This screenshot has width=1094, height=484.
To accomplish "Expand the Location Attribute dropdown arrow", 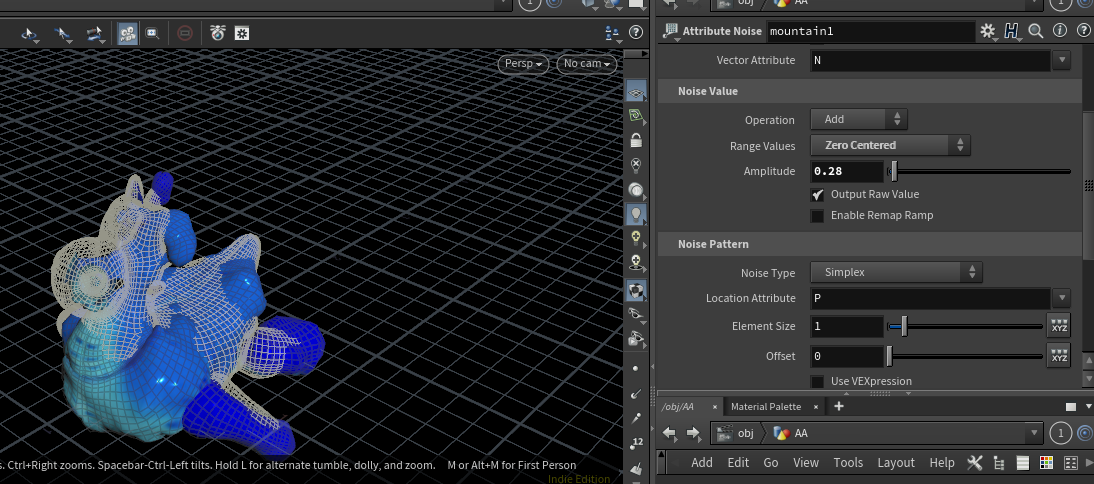I will click(1061, 298).
